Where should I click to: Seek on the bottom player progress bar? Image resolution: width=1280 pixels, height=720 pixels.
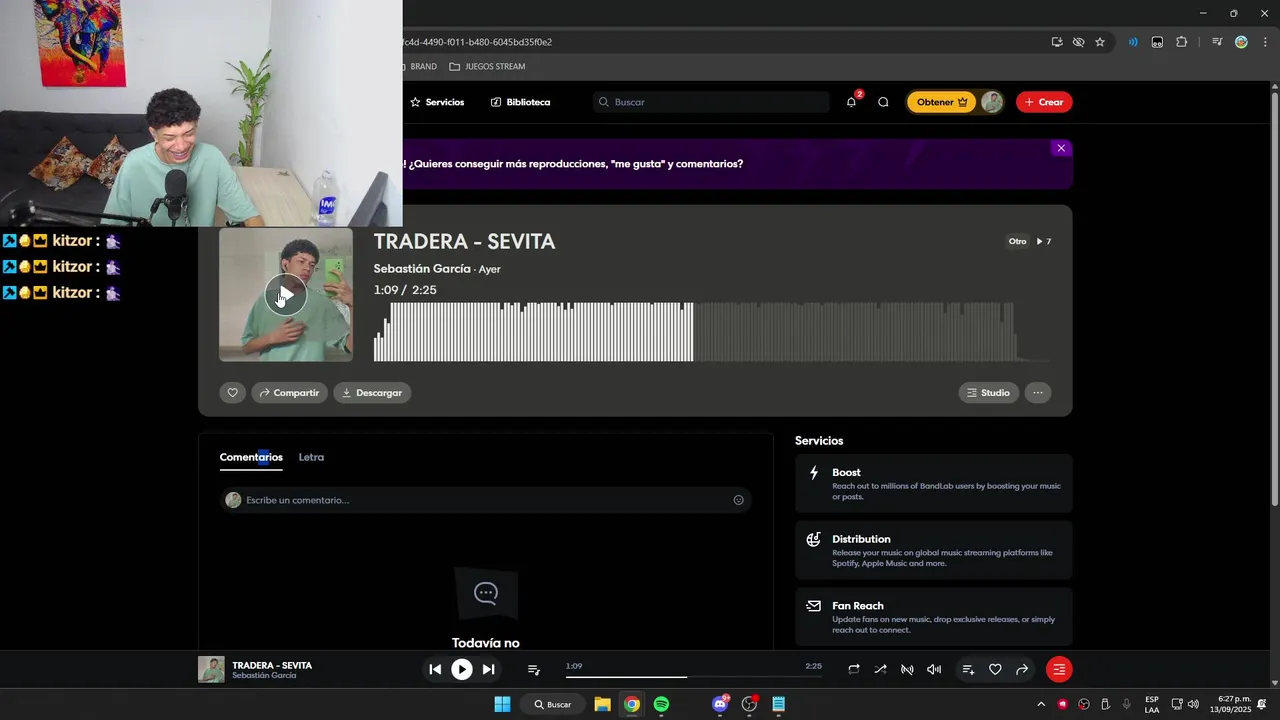(693, 677)
